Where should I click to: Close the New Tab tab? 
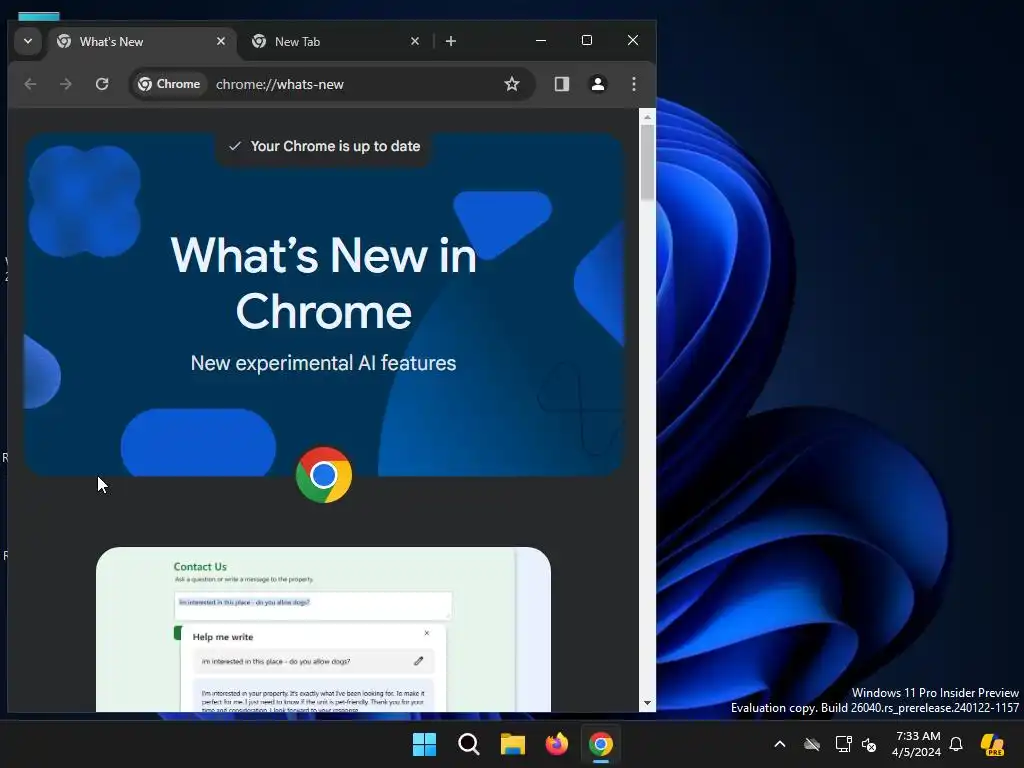click(x=415, y=41)
